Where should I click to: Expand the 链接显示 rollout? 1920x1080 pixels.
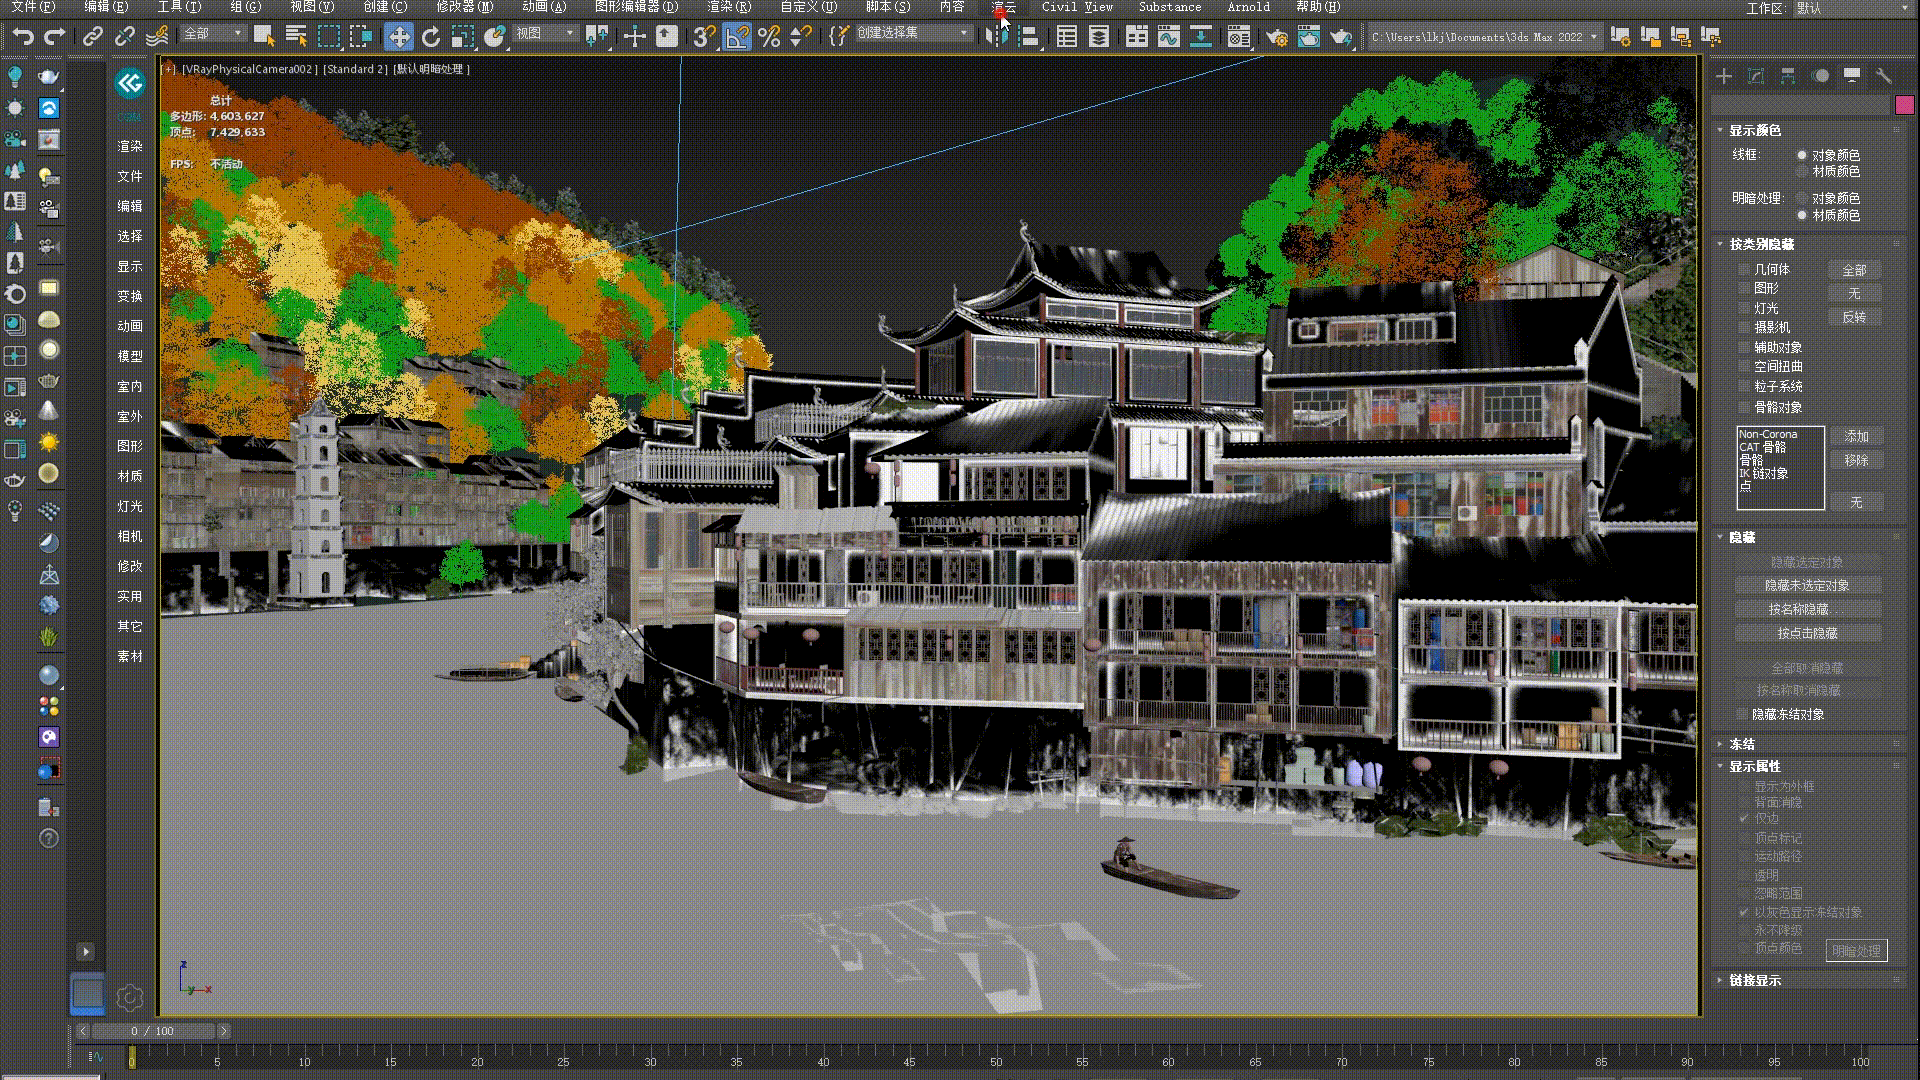(1755, 980)
